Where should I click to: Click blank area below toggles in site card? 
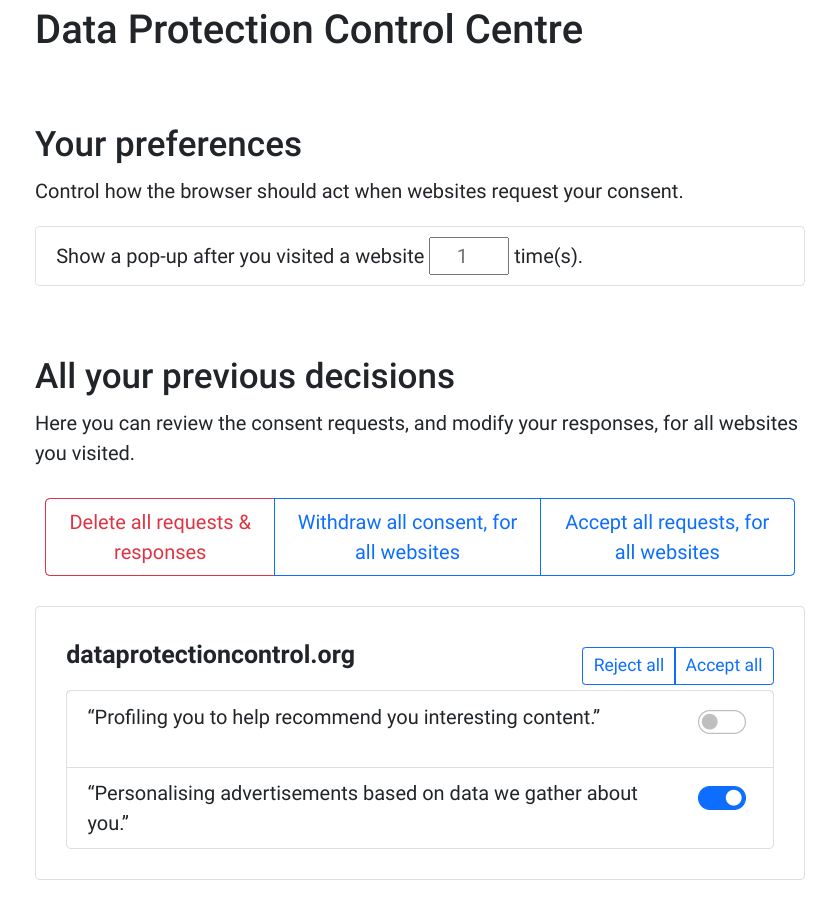[420, 864]
